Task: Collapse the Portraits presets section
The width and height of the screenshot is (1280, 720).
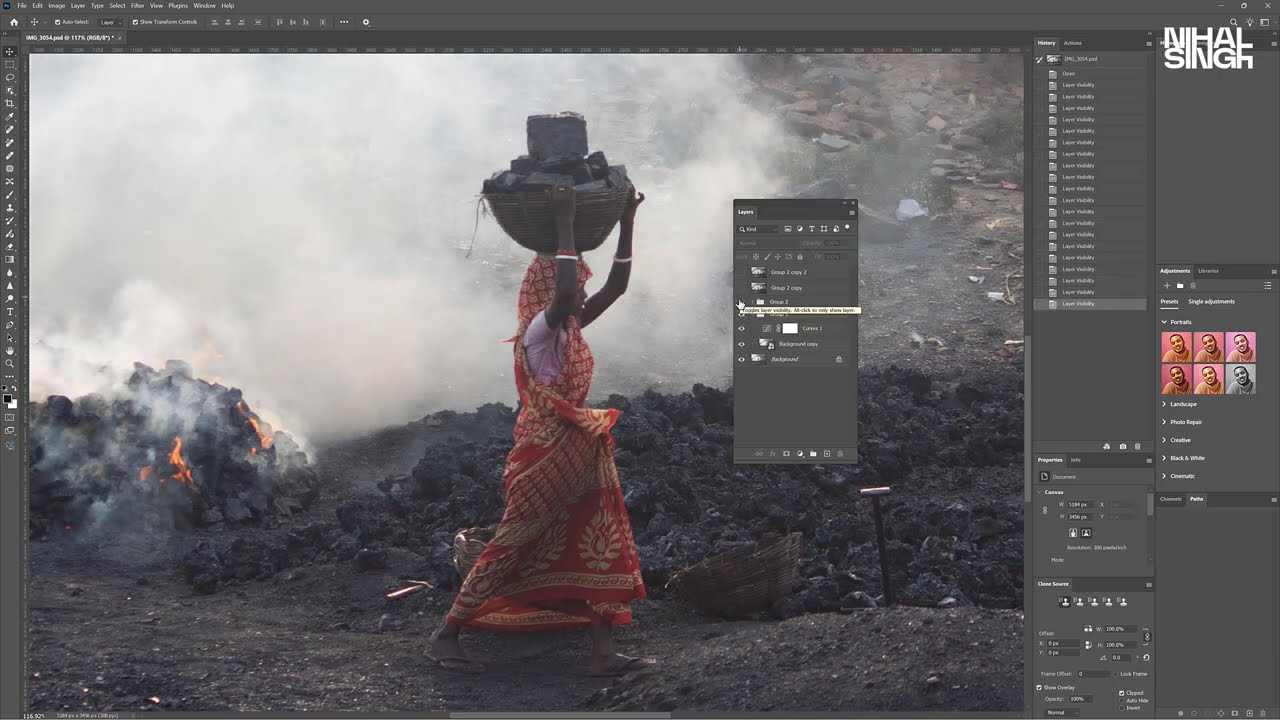Action: (x=1164, y=322)
